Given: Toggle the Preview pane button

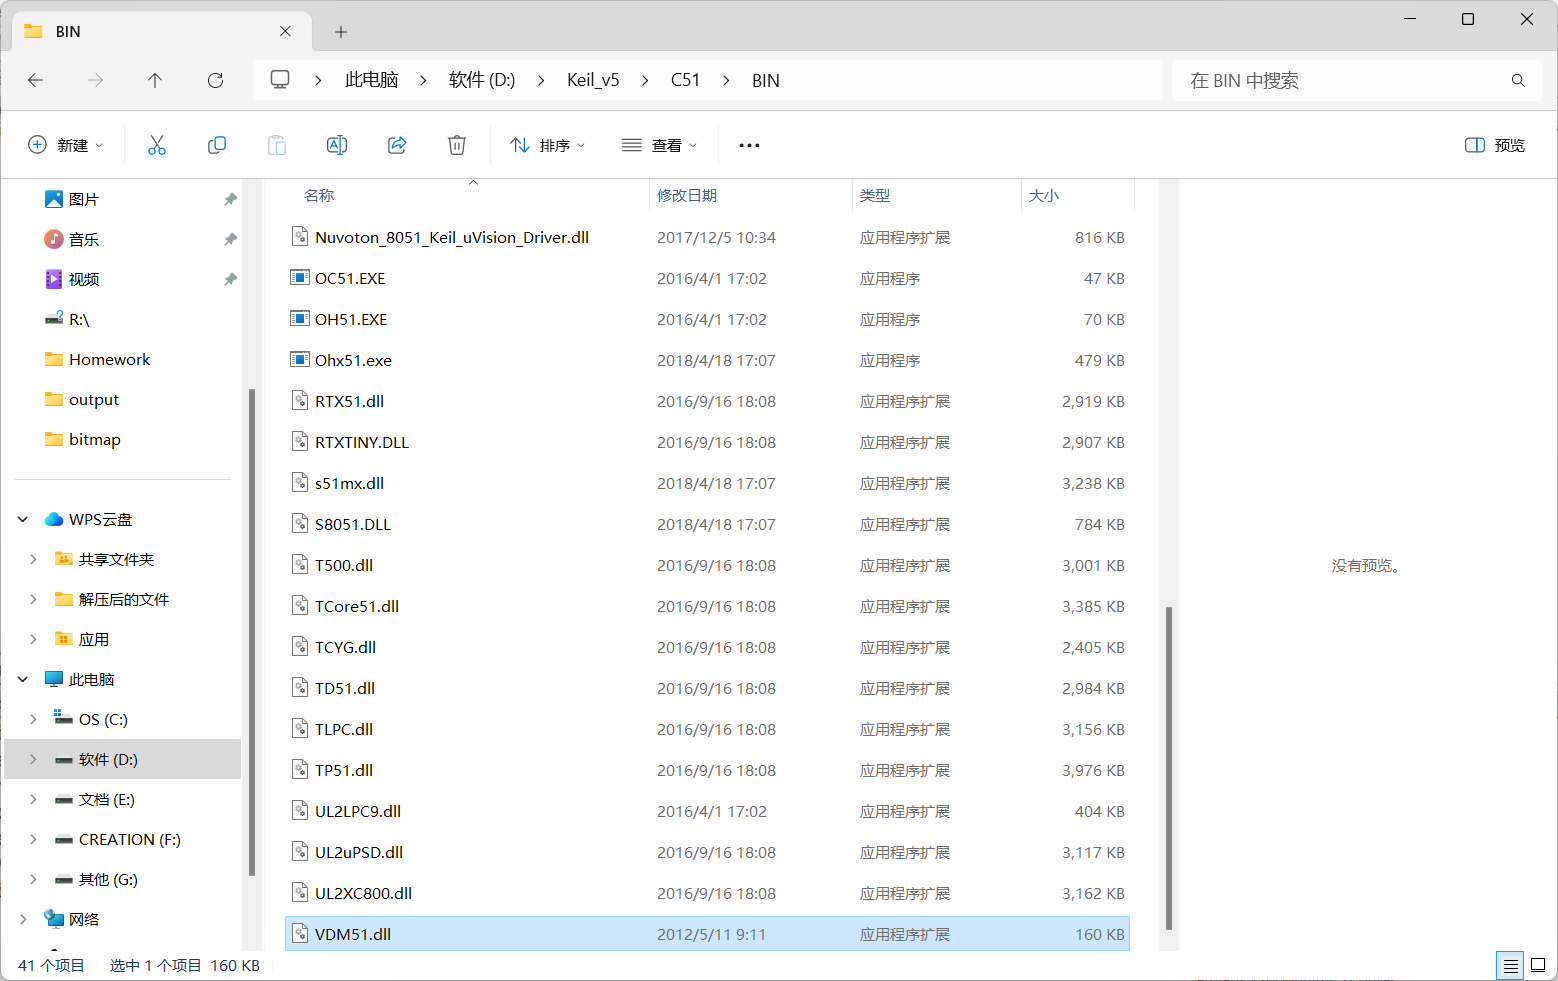Looking at the screenshot, I should (1494, 145).
